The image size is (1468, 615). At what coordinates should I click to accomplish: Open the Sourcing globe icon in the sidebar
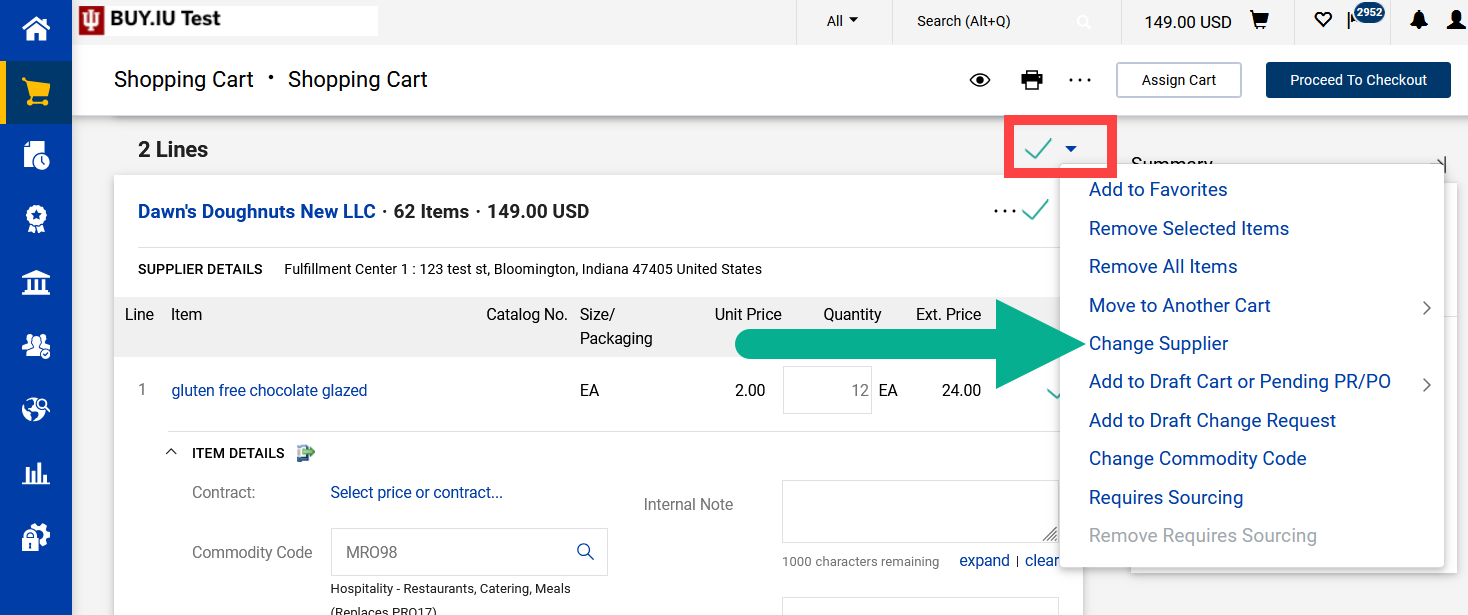(x=36, y=409)
